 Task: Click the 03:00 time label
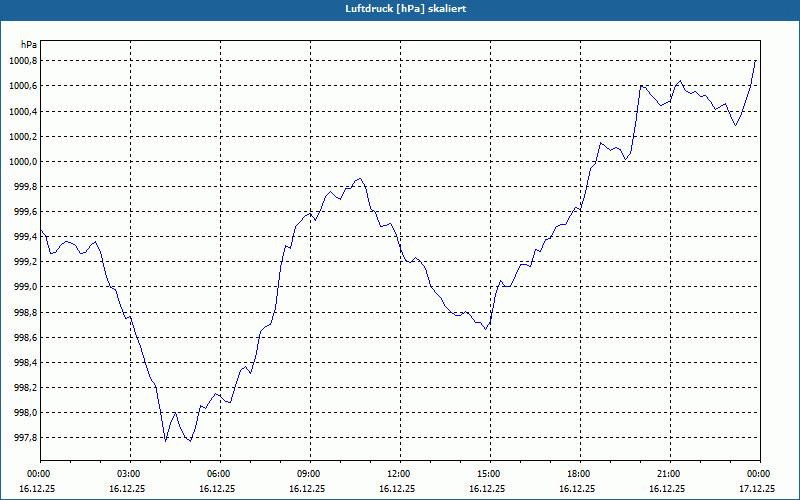130,474
